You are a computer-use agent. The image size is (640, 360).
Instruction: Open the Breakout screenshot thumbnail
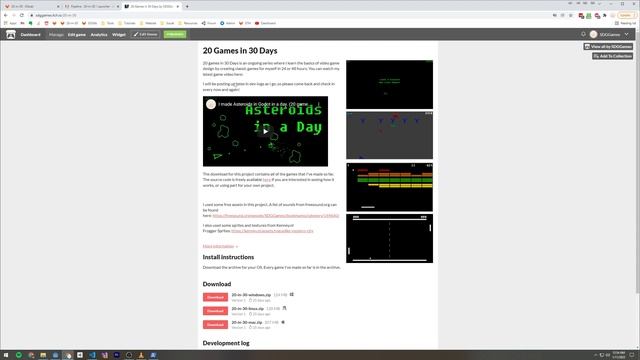(x=389, y=187)
